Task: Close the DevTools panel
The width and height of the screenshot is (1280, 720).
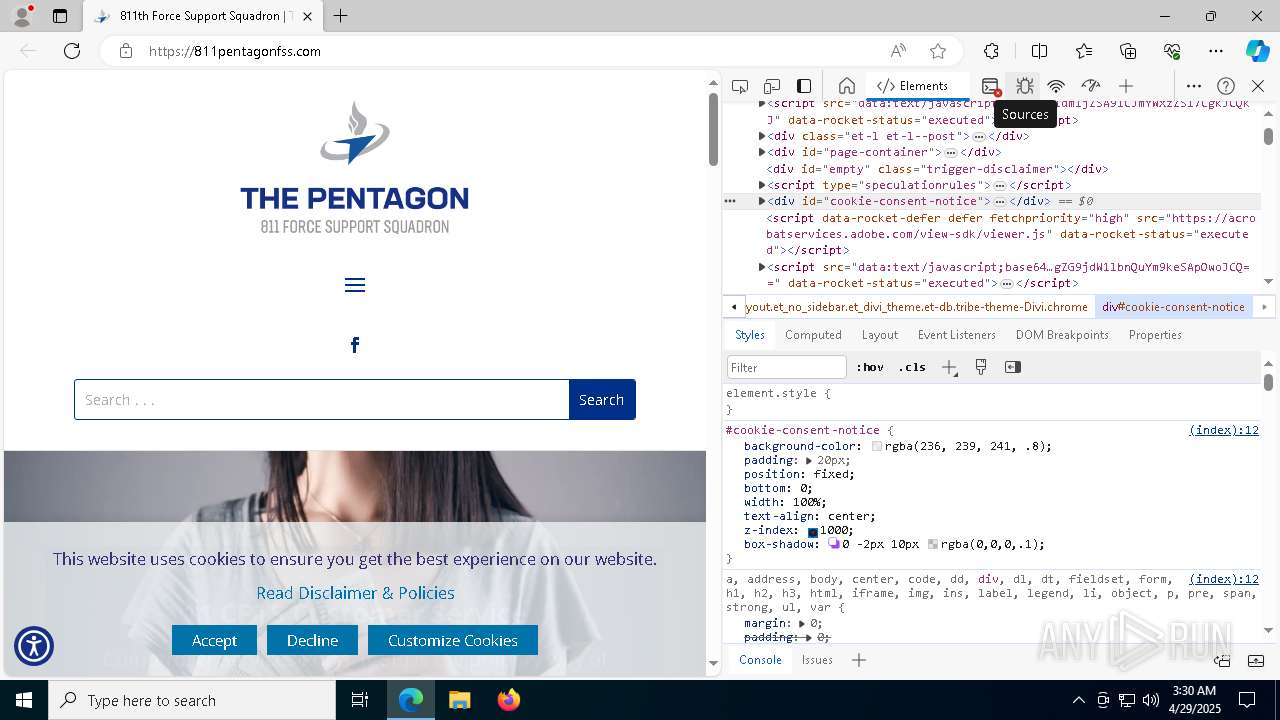Action: click(1258, 86)
